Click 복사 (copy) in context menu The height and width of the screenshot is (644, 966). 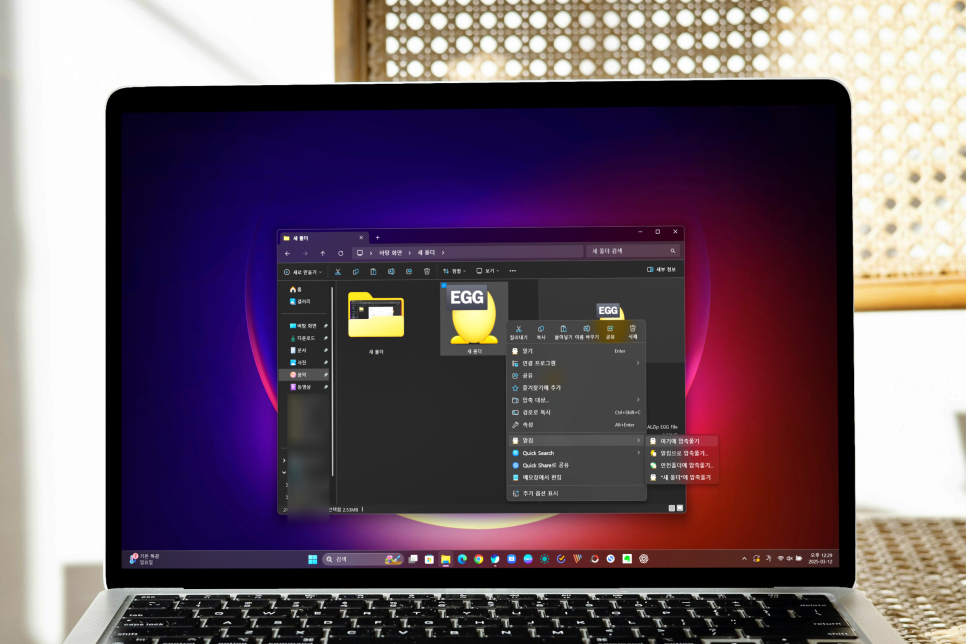pyautogui.click(x=541, y=333)
